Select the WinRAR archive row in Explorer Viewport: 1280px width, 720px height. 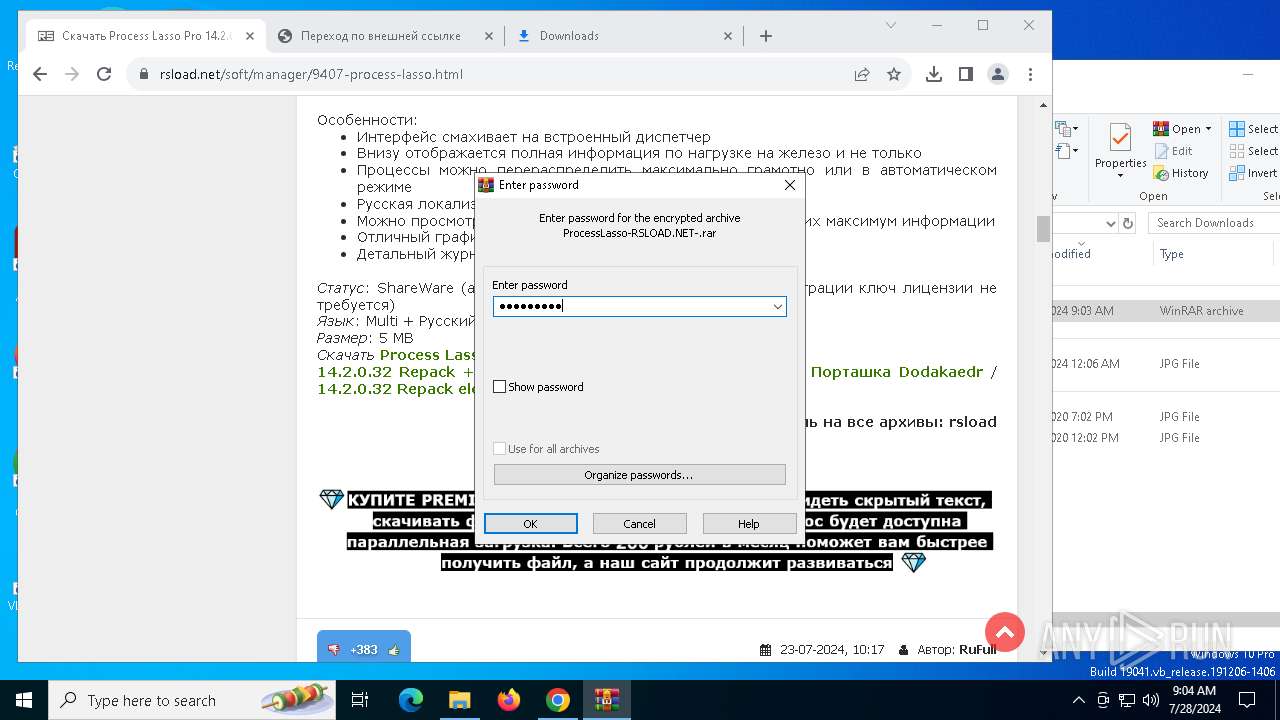pyautogui.click(x=1166, y=311)
